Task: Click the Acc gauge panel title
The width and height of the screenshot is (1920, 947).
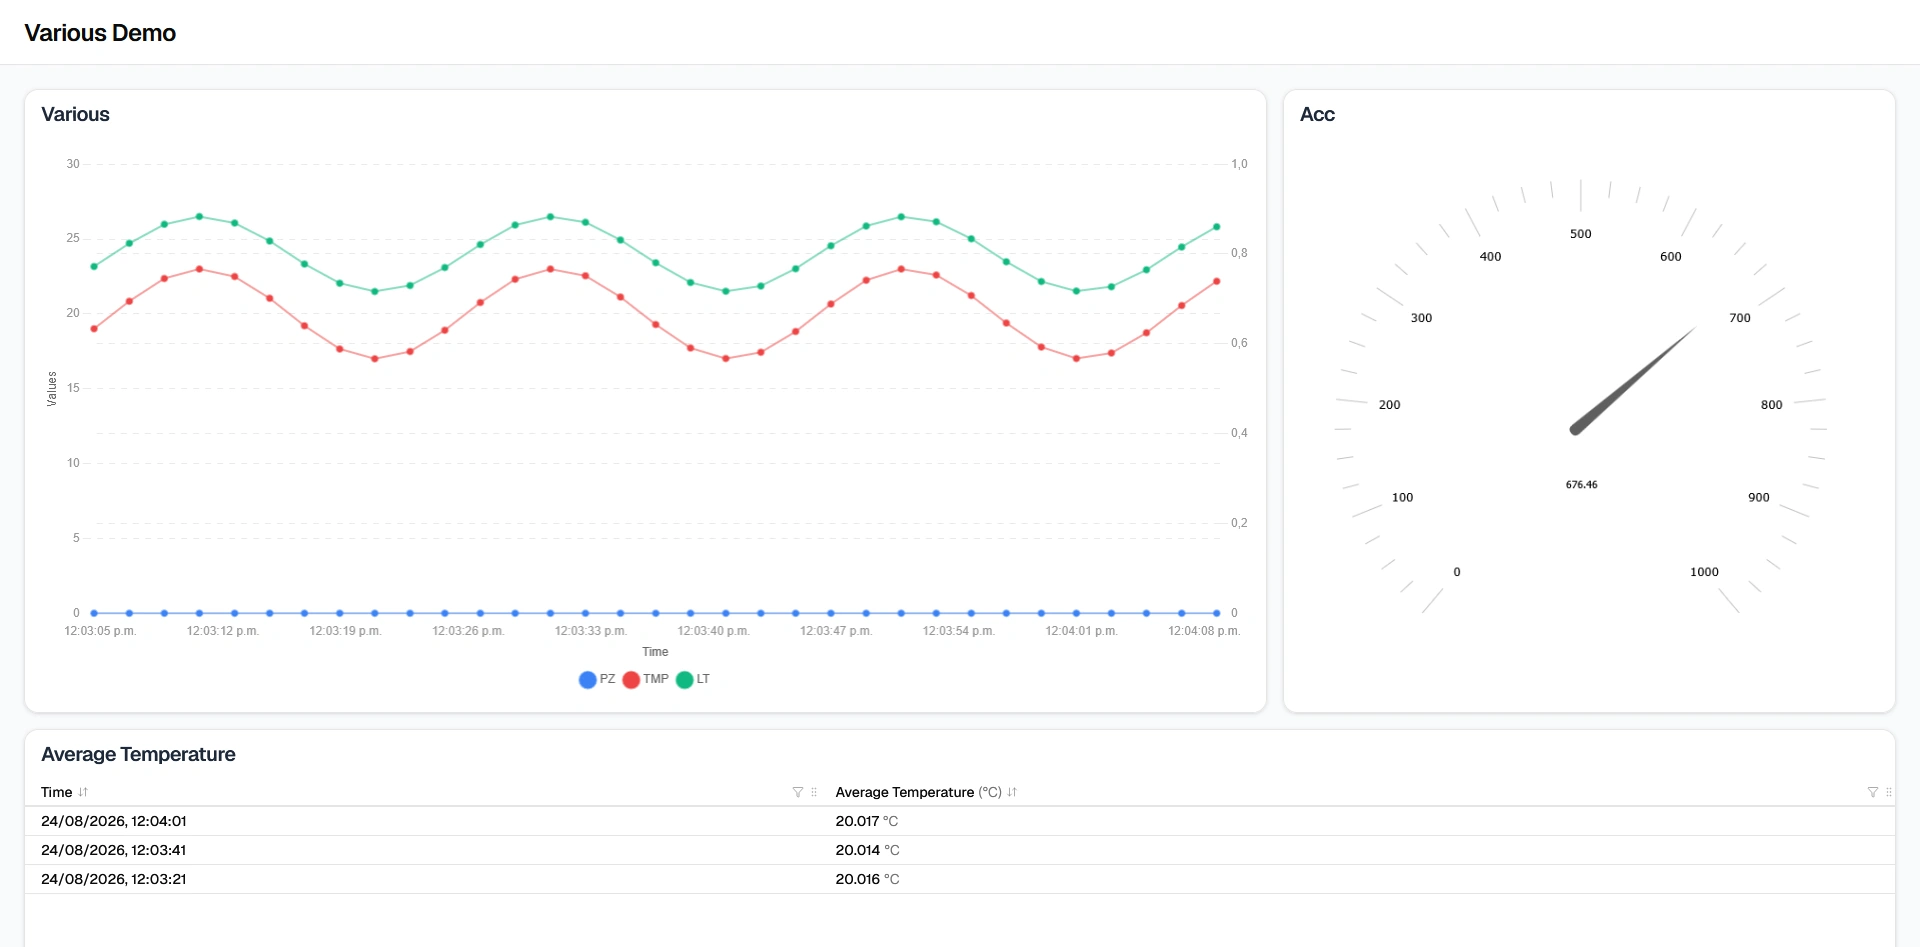Action: (x=1317, y=114)
